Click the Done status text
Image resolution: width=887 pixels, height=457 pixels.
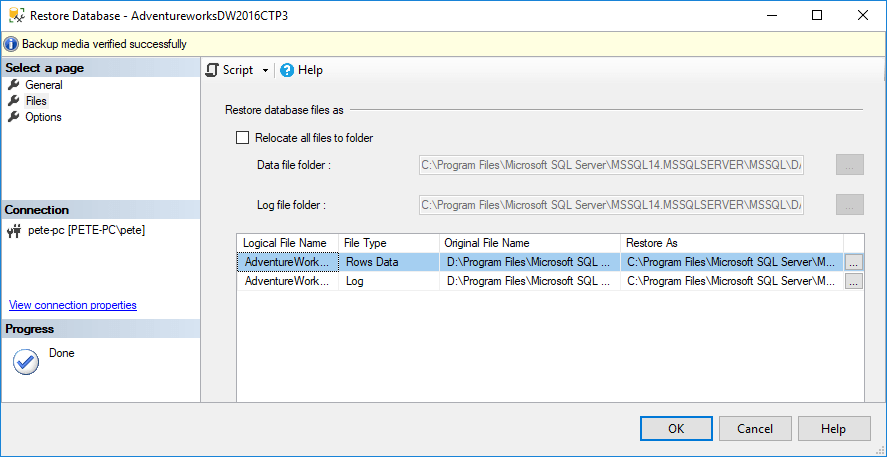tap(62, 353)
